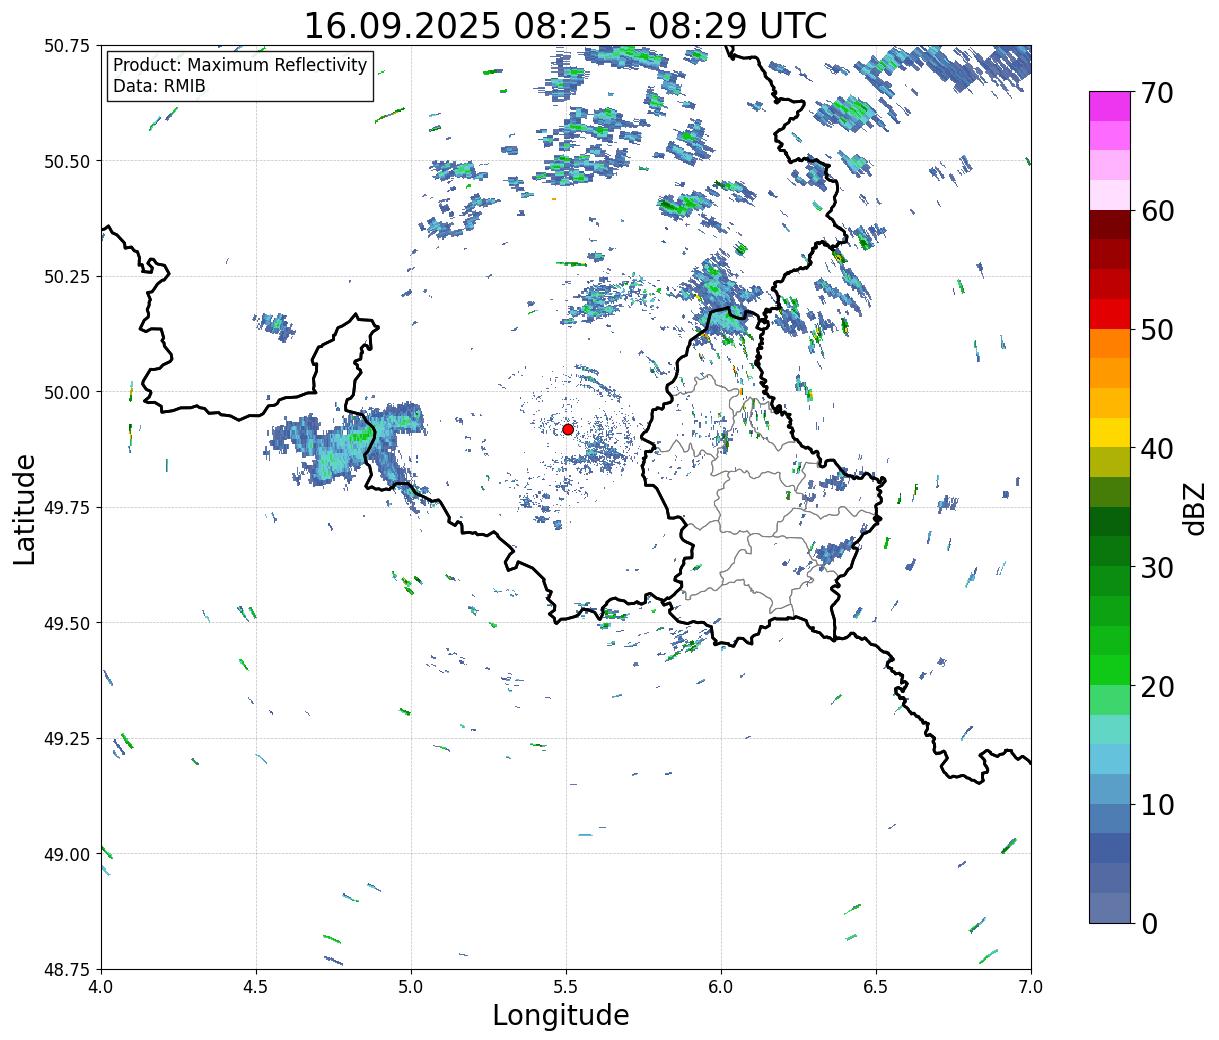Click the colorbar tick label 40
Image resolution: width=1219 pixels, height=1040 pixels.
[1157, 449]
